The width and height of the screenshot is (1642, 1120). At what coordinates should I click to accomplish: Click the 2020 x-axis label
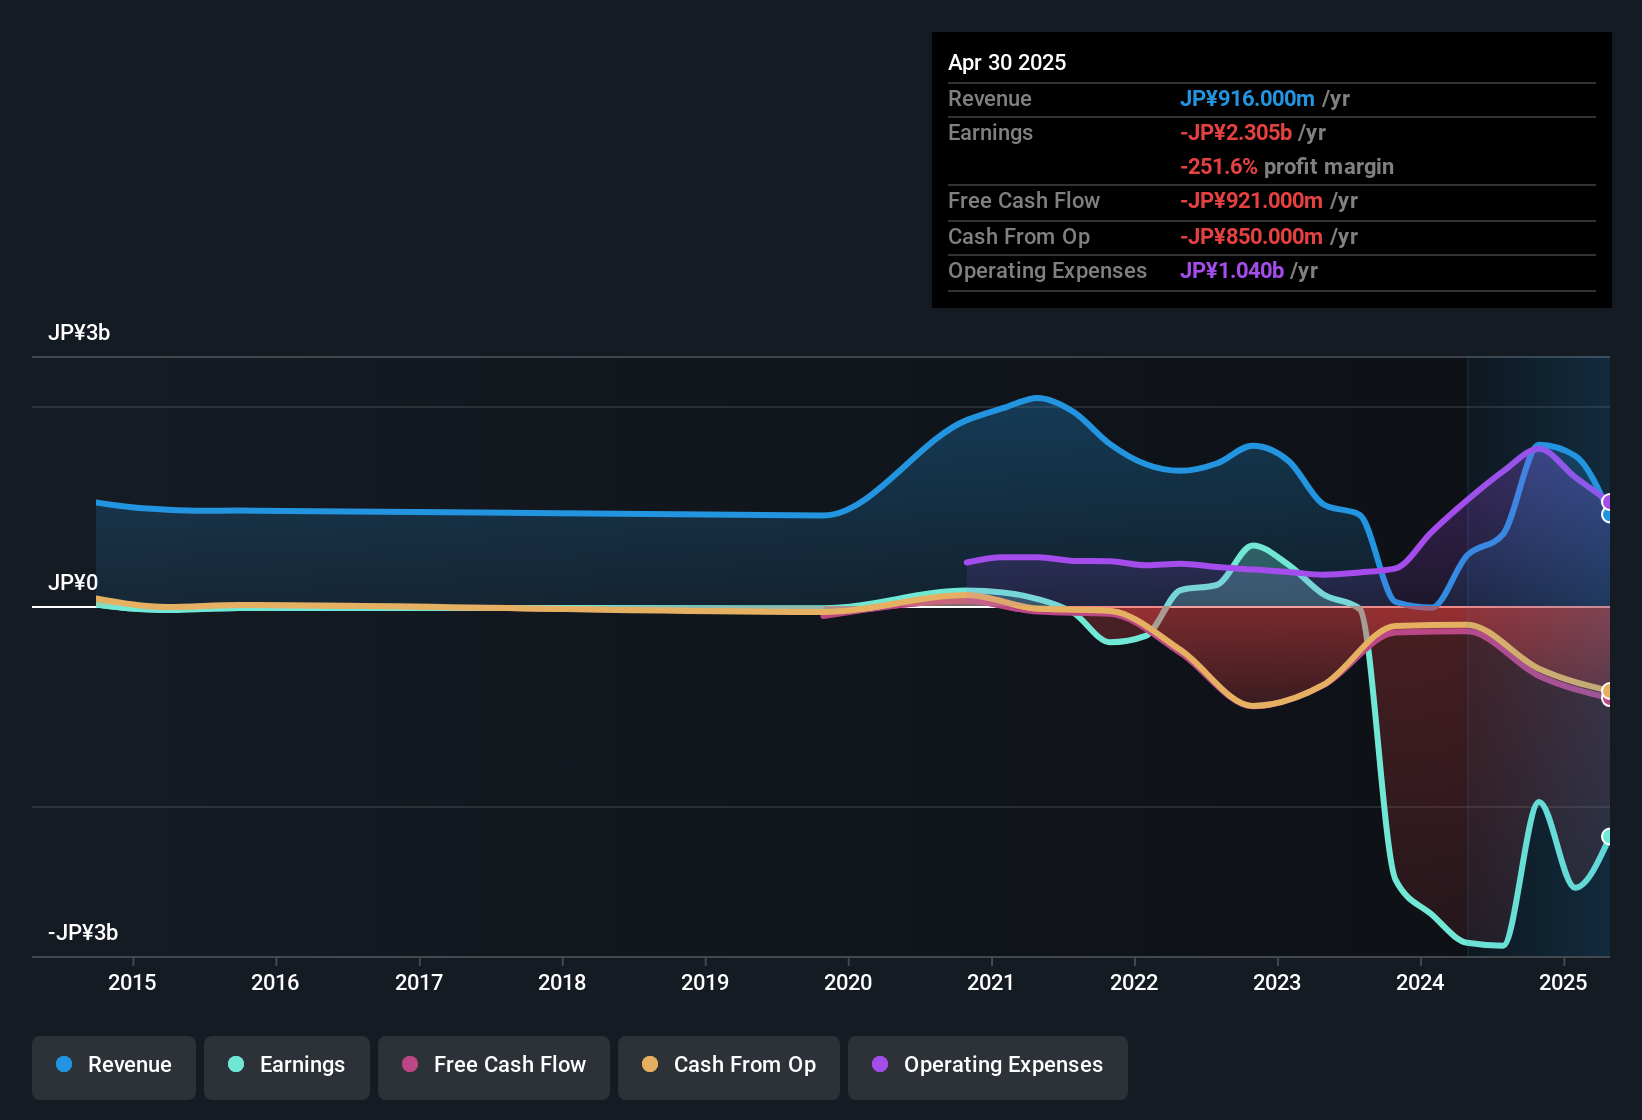[x=848, y=983]
